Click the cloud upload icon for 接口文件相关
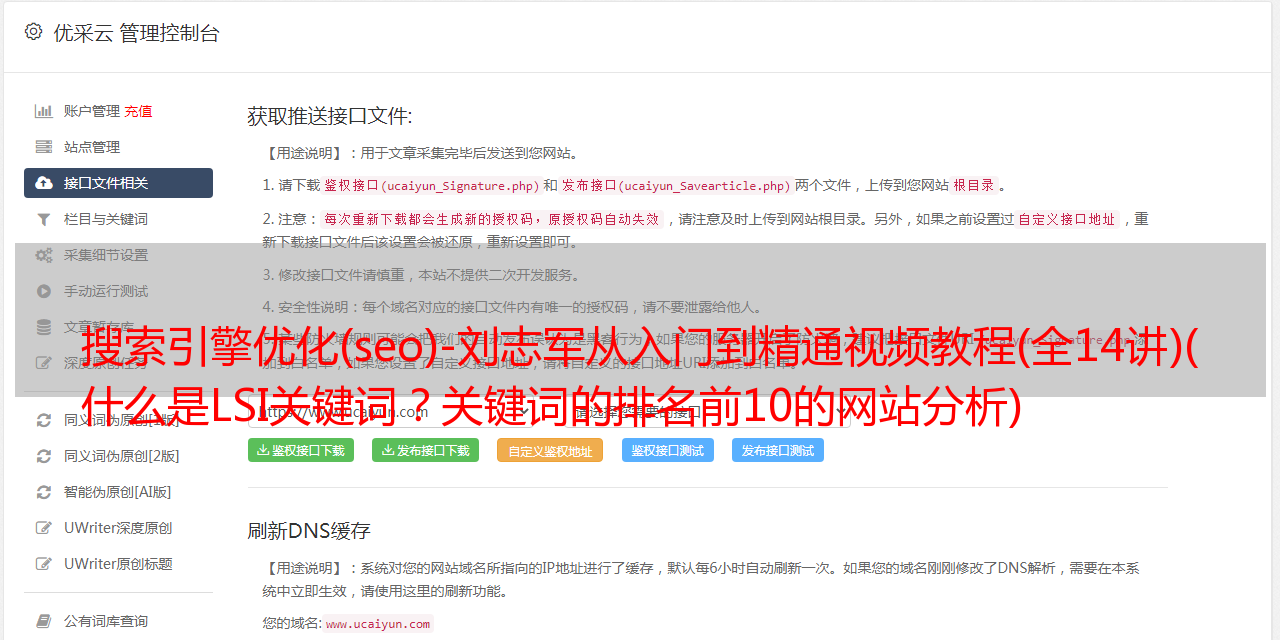Viewport: 1280px width, 640px height. pyautogui.click(x=44, y=183)
